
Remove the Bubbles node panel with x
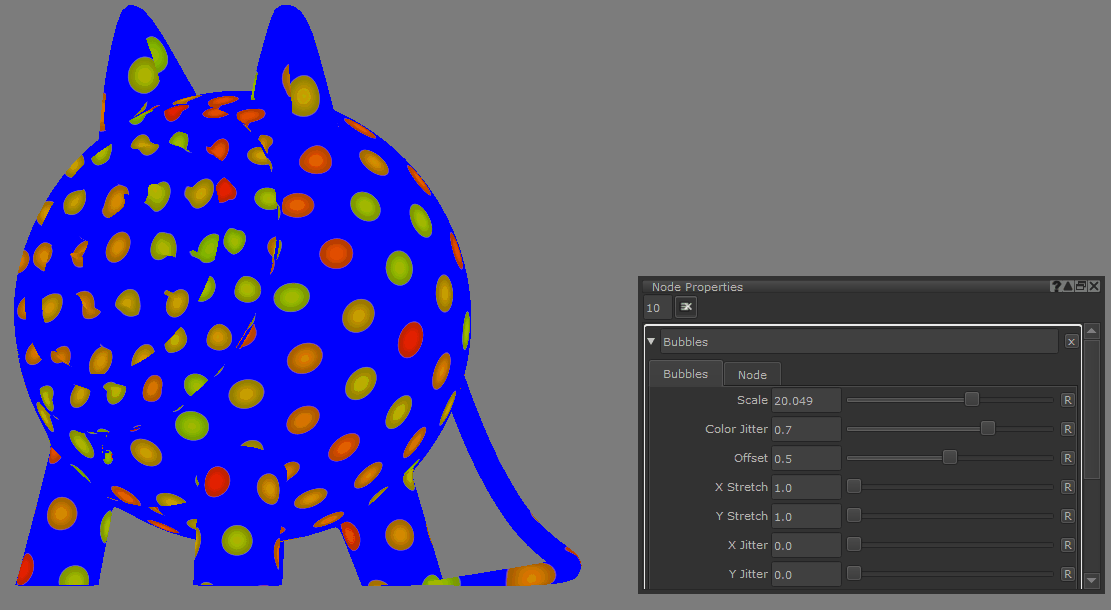1071,342
